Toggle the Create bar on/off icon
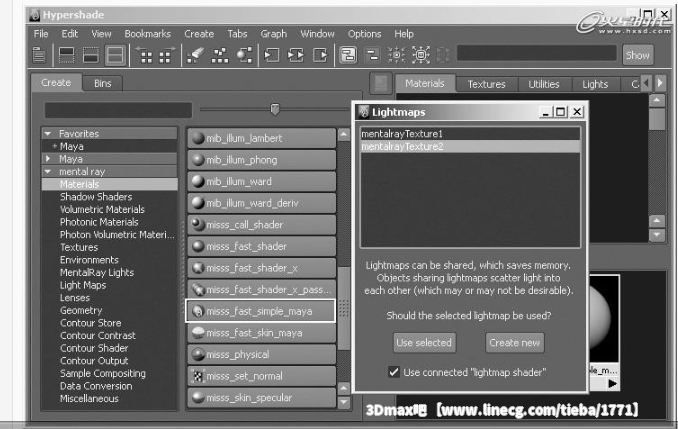This screenshot has height=429, width=678. (39, 55)
